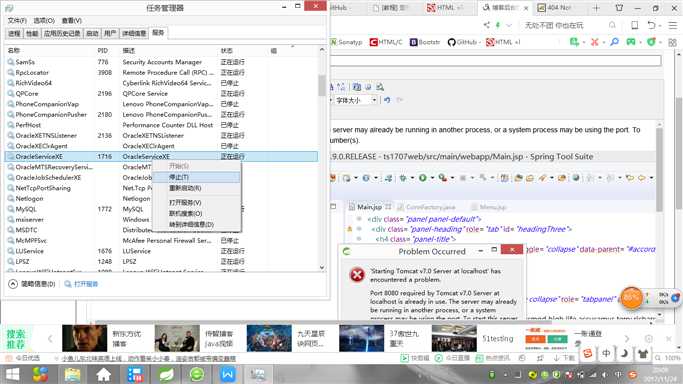
Task: Open the 打开服务 link in Task Manager
Action: tap(81, 284)
